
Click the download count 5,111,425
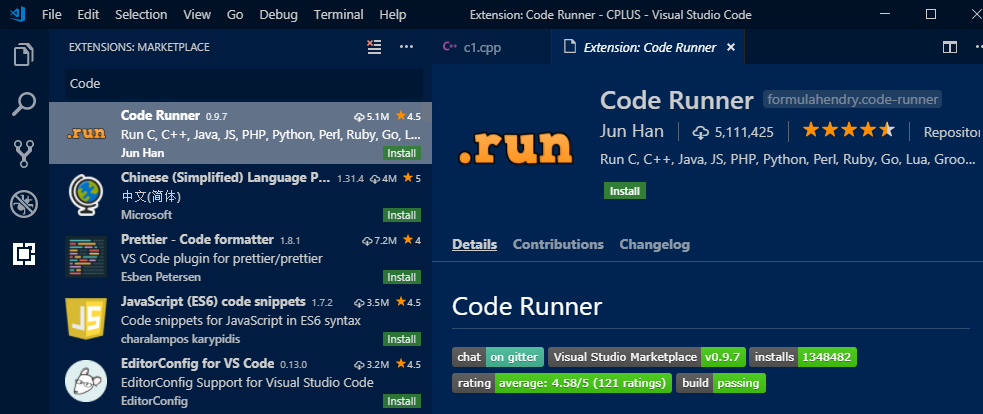tap(733, 132)
